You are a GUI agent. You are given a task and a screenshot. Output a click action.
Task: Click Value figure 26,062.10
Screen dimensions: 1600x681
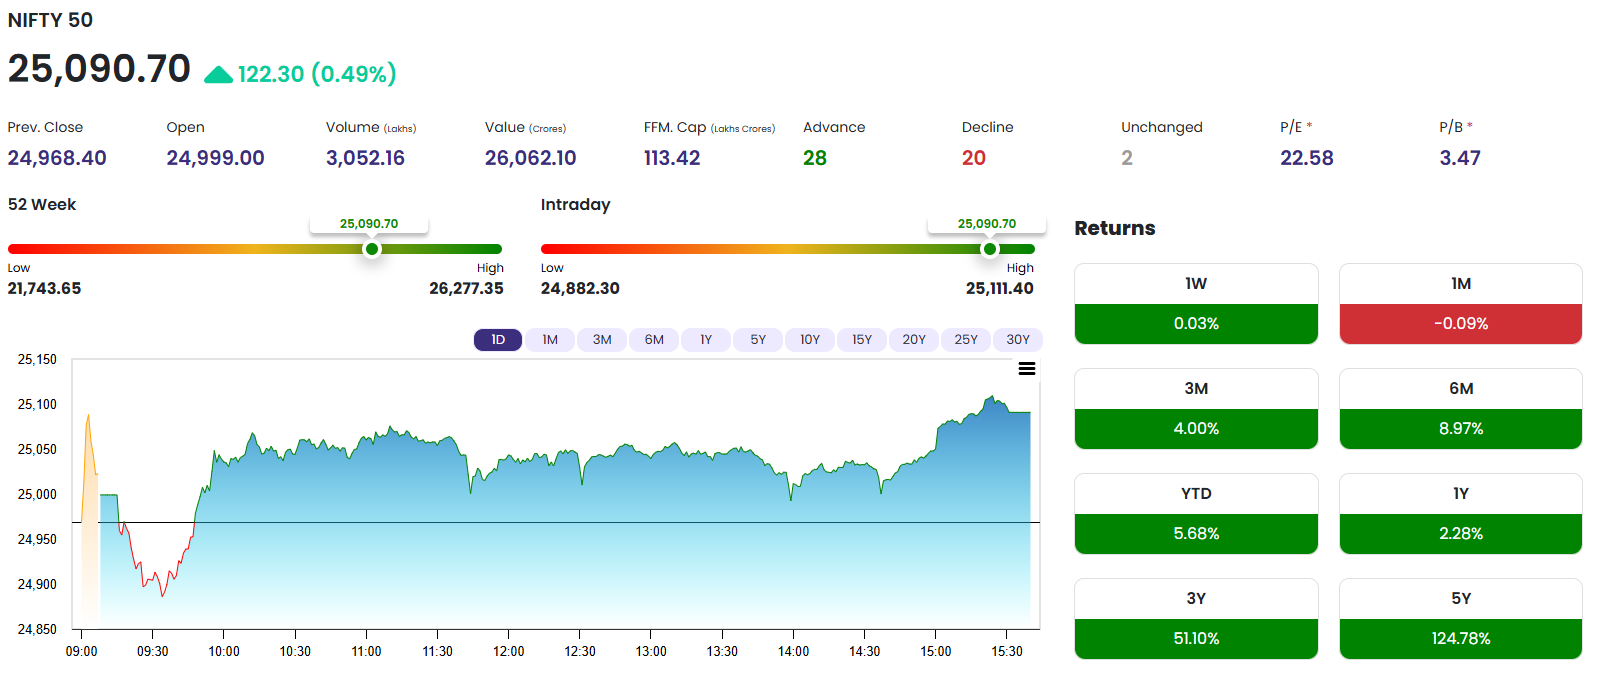click(531, 158)
